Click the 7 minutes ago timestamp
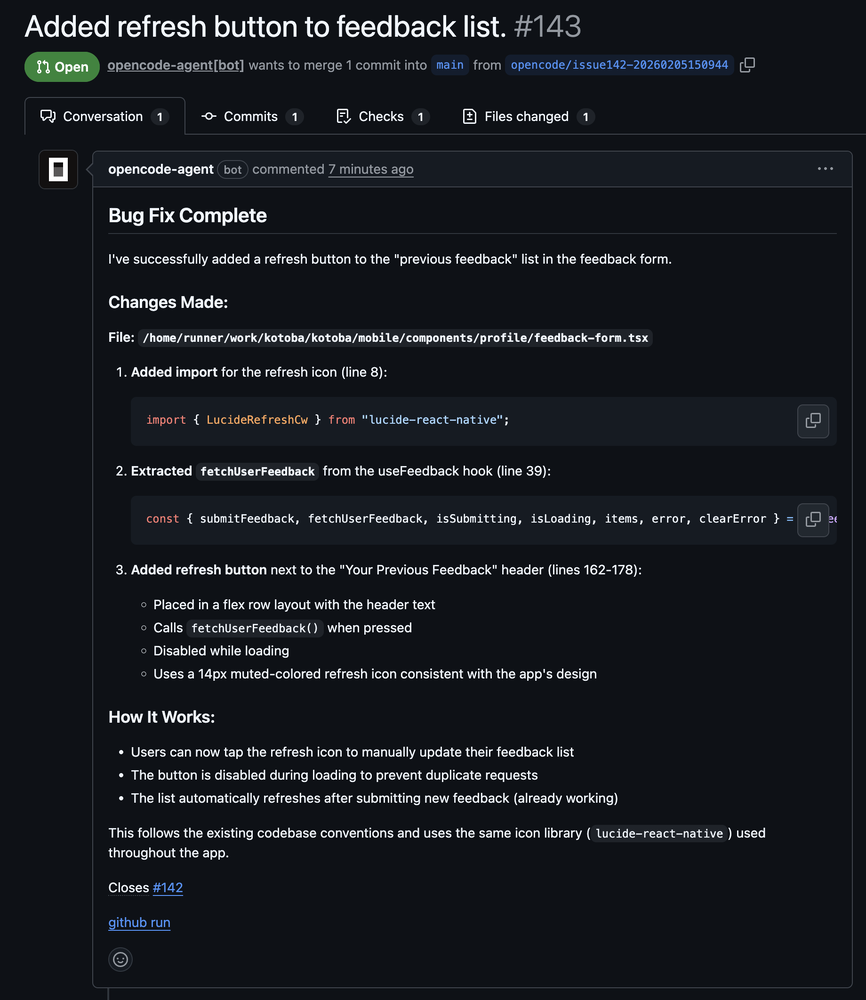 (x=370, y=169)
